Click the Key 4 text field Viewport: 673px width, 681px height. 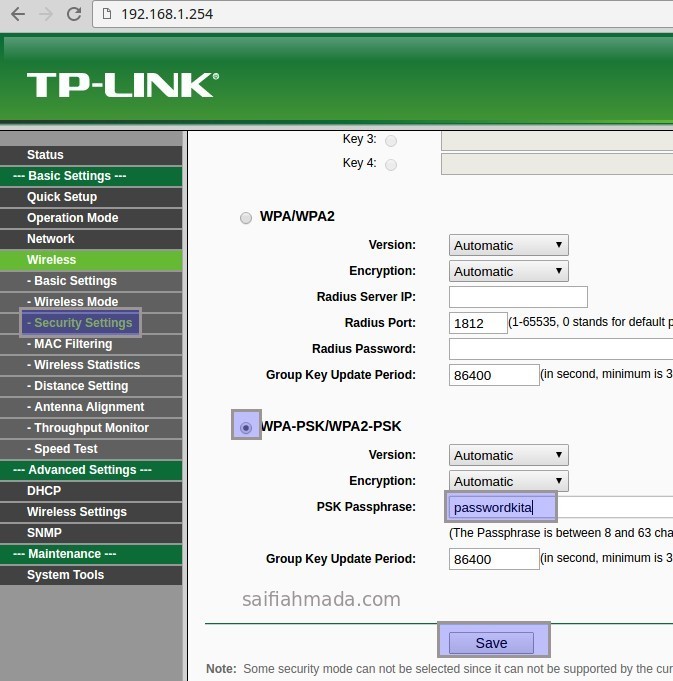[x=557, y=165]
